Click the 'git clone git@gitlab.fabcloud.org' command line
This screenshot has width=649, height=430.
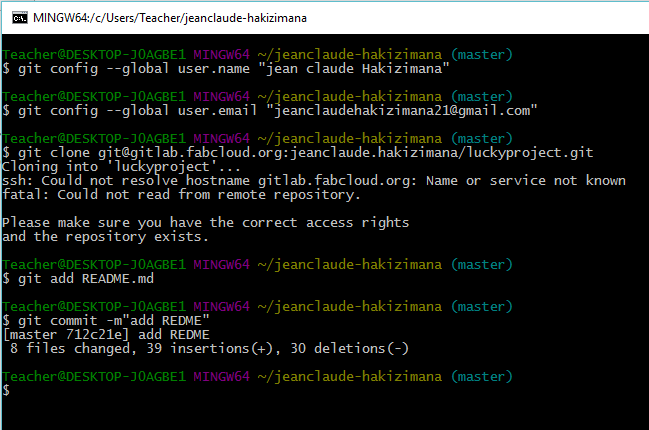coord(298,153)
